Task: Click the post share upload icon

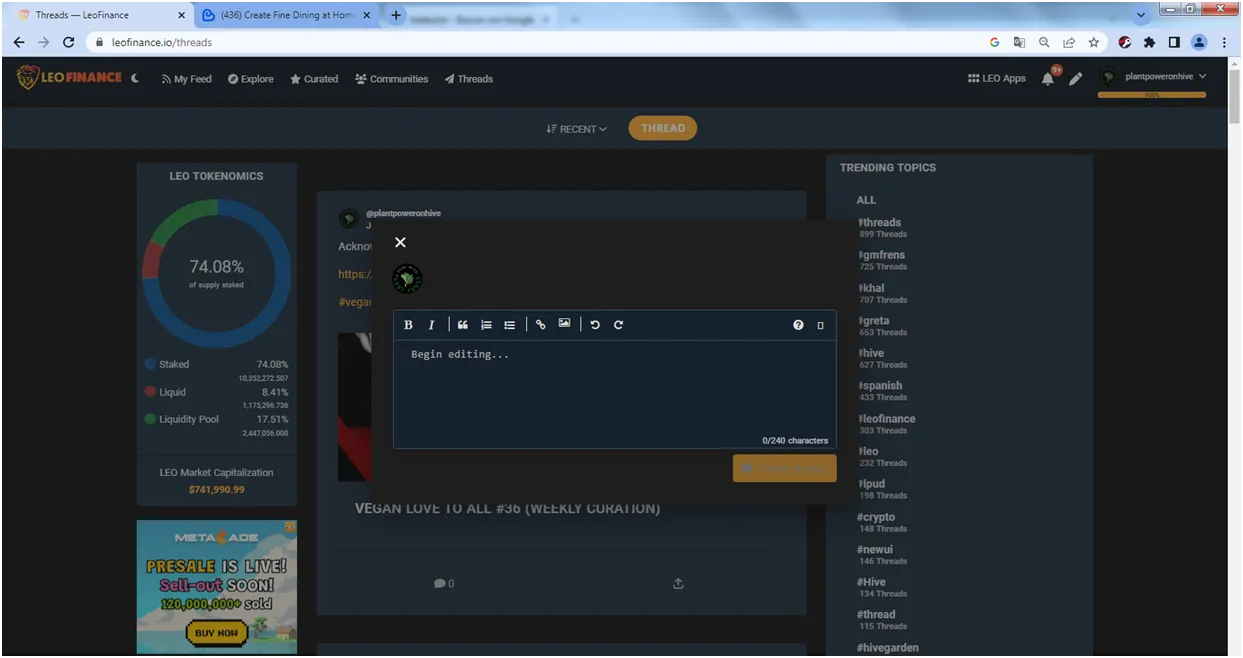Action: (x=678, y=583)
